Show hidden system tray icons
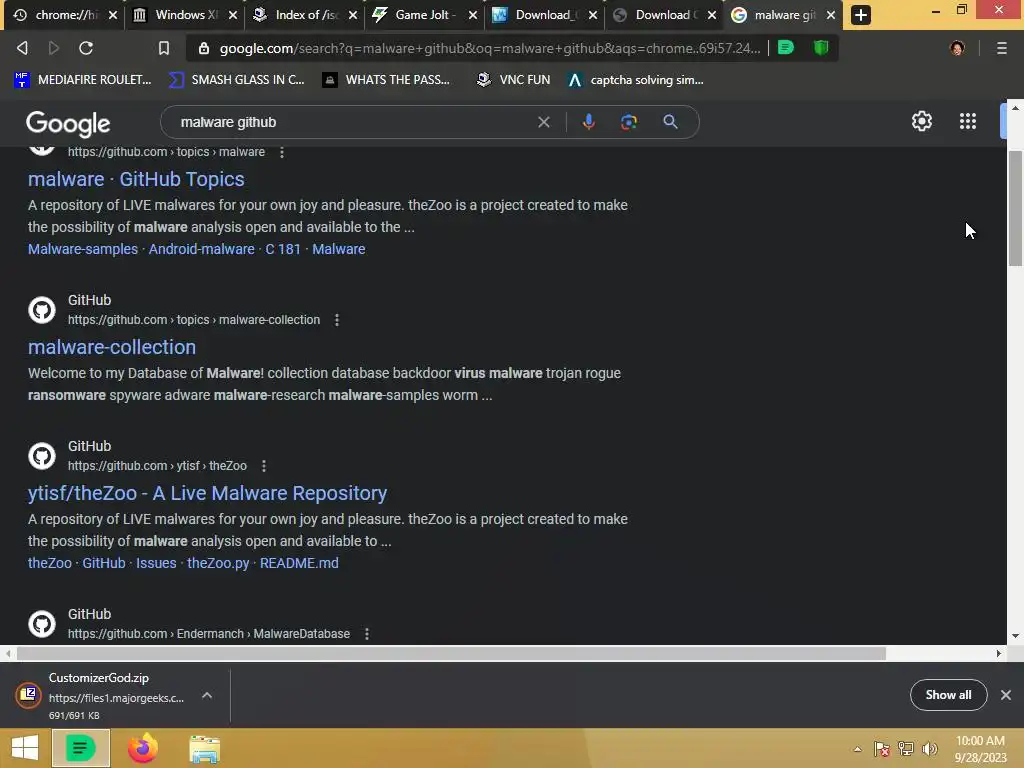The width and height of the screenshot is (1024, 768). pyautogui.click(x=857, y=749)
